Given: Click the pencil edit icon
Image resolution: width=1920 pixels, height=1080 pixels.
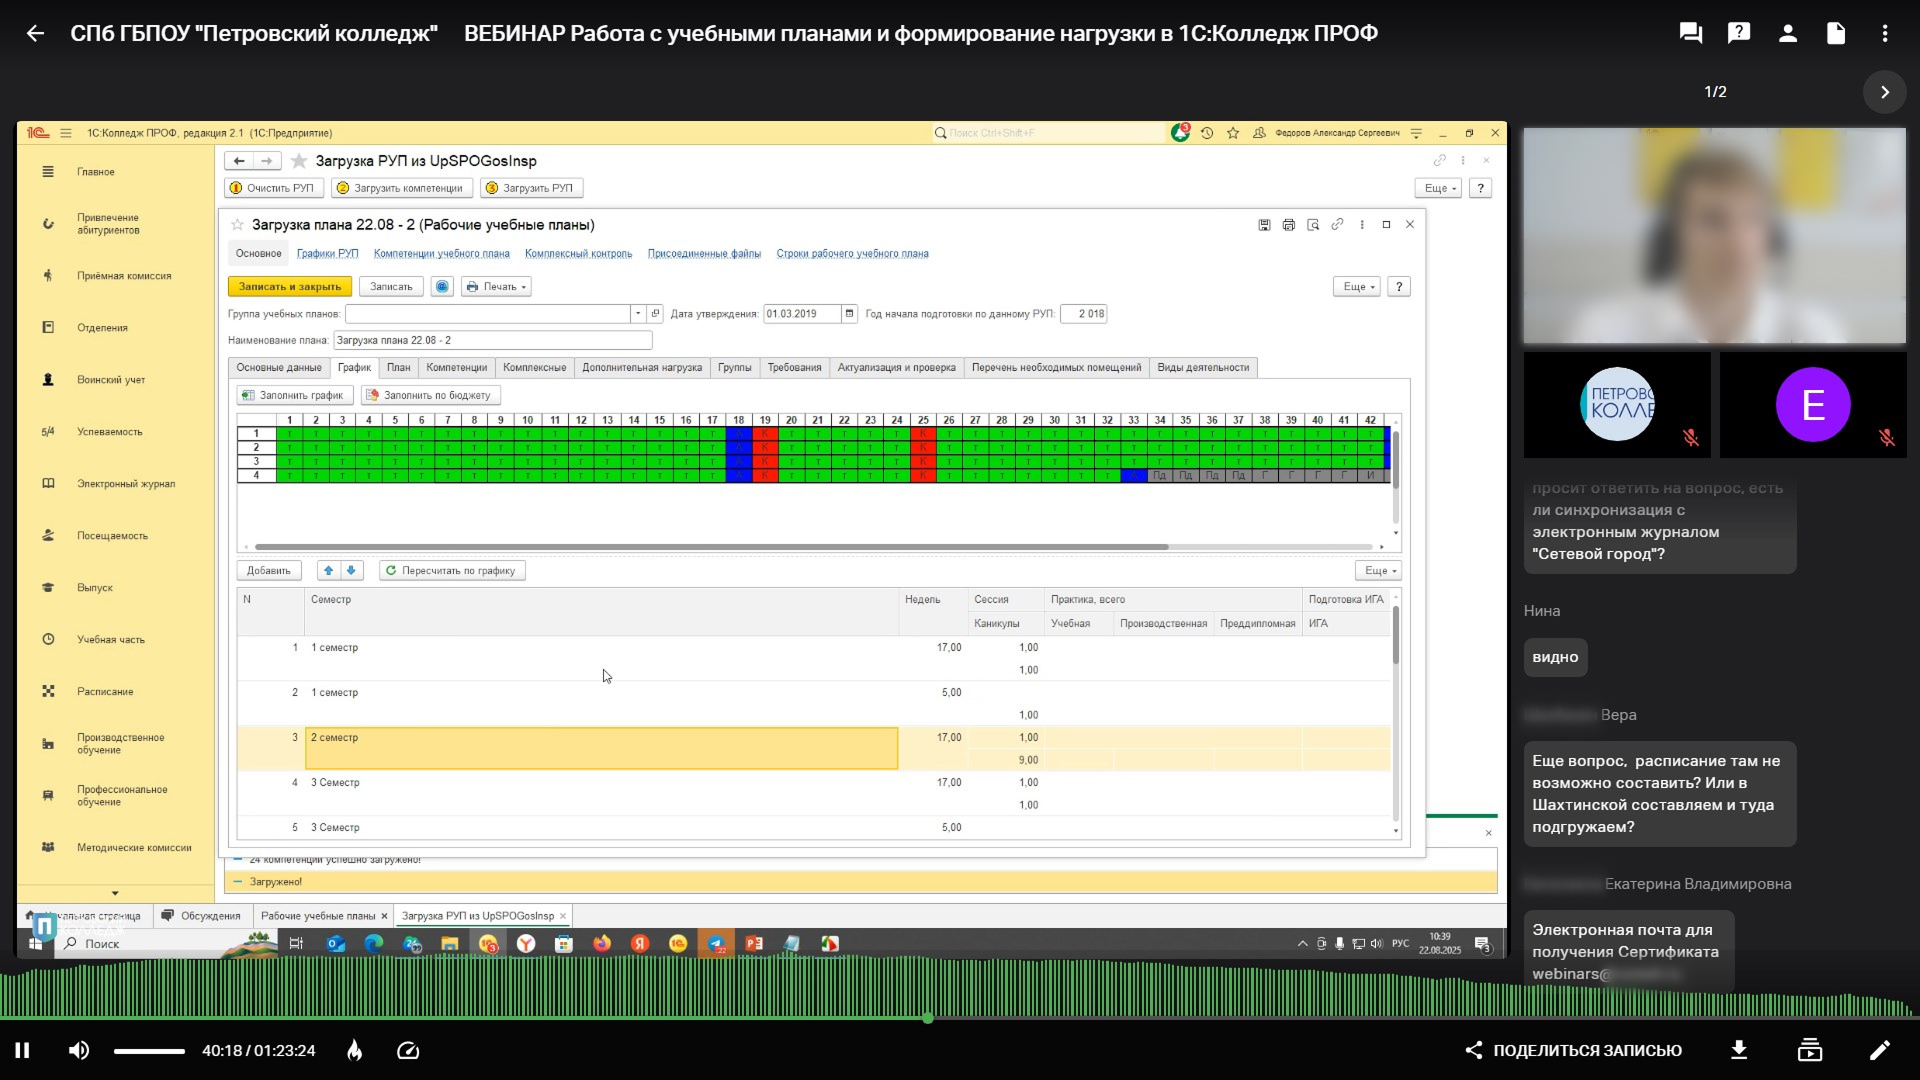Looking at the screenshot, I should point(1880,1050).
